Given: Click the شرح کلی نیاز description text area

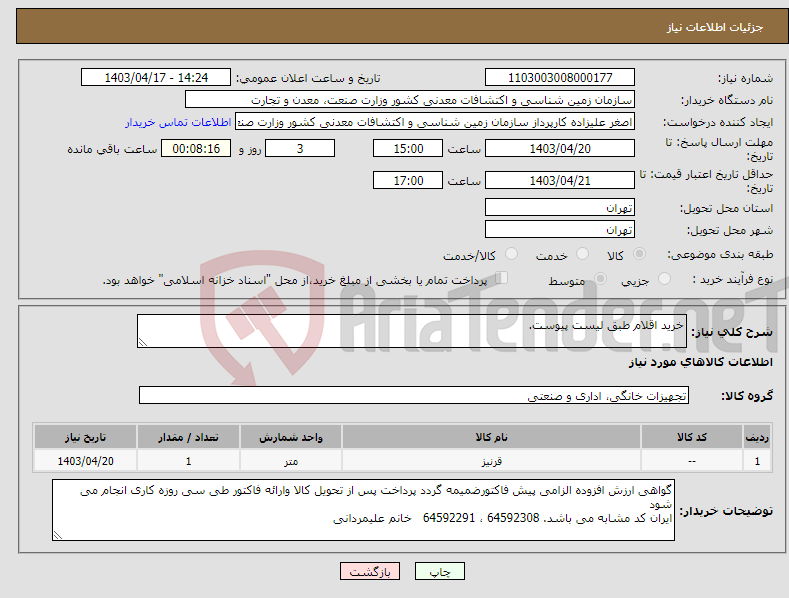Looking at the screenshot, I should [412, 331].
